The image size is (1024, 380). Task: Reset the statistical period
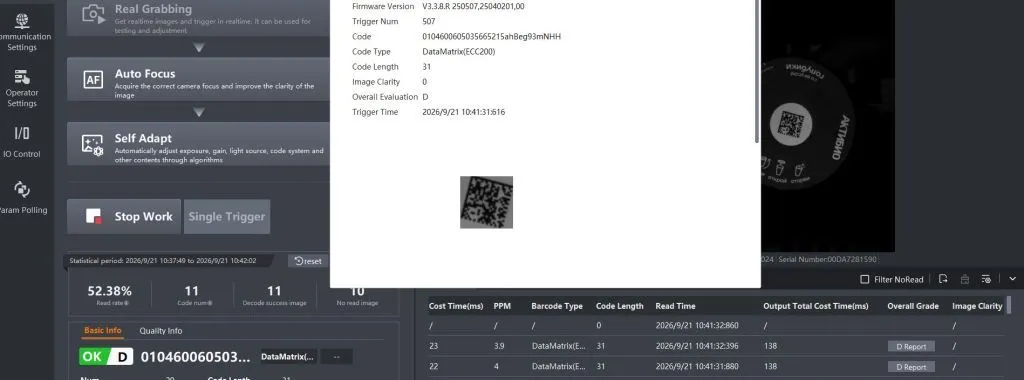[x=308, y=261]
